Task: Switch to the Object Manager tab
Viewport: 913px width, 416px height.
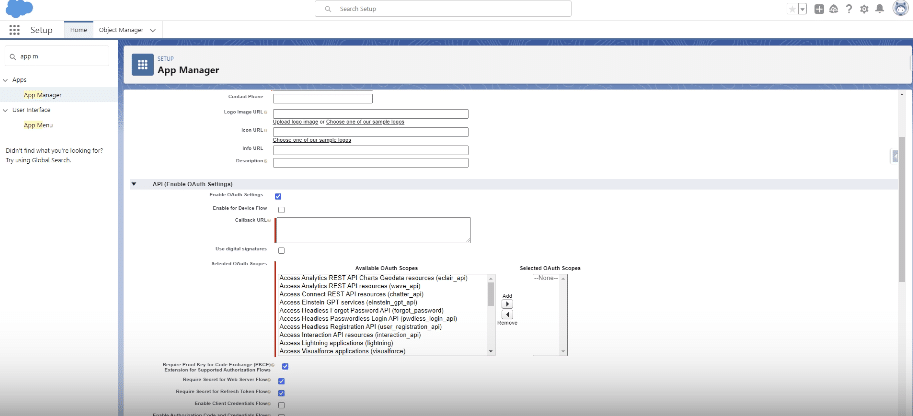Action: (121, 30)
